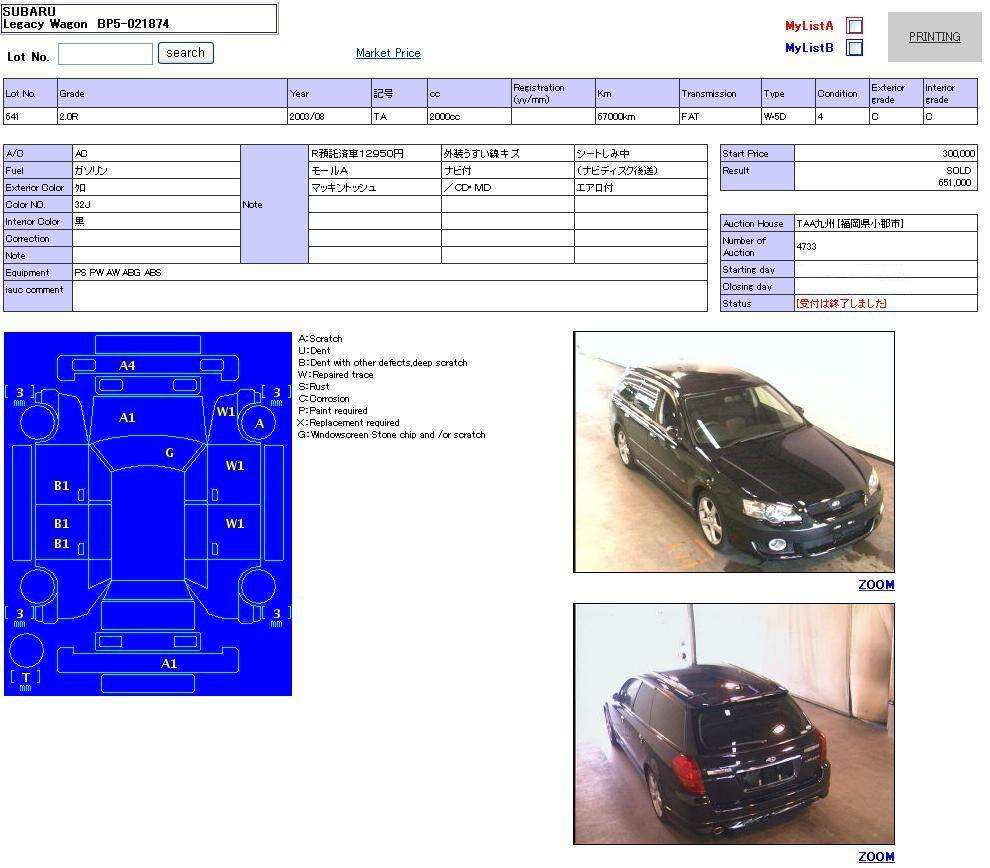Viewport: 990px width, 868px height.
Task: Select mileage value '67000km'
Action: click(616, 117)
